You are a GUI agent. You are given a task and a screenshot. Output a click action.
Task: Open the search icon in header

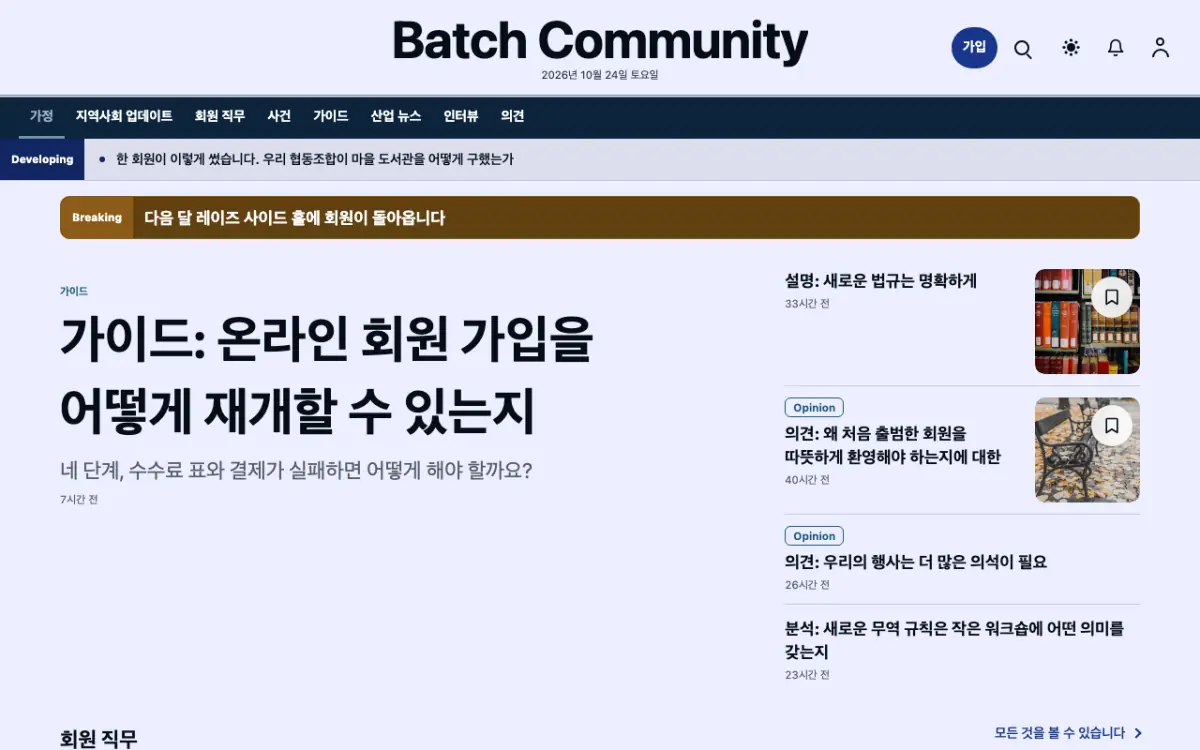click(1023, 48)
